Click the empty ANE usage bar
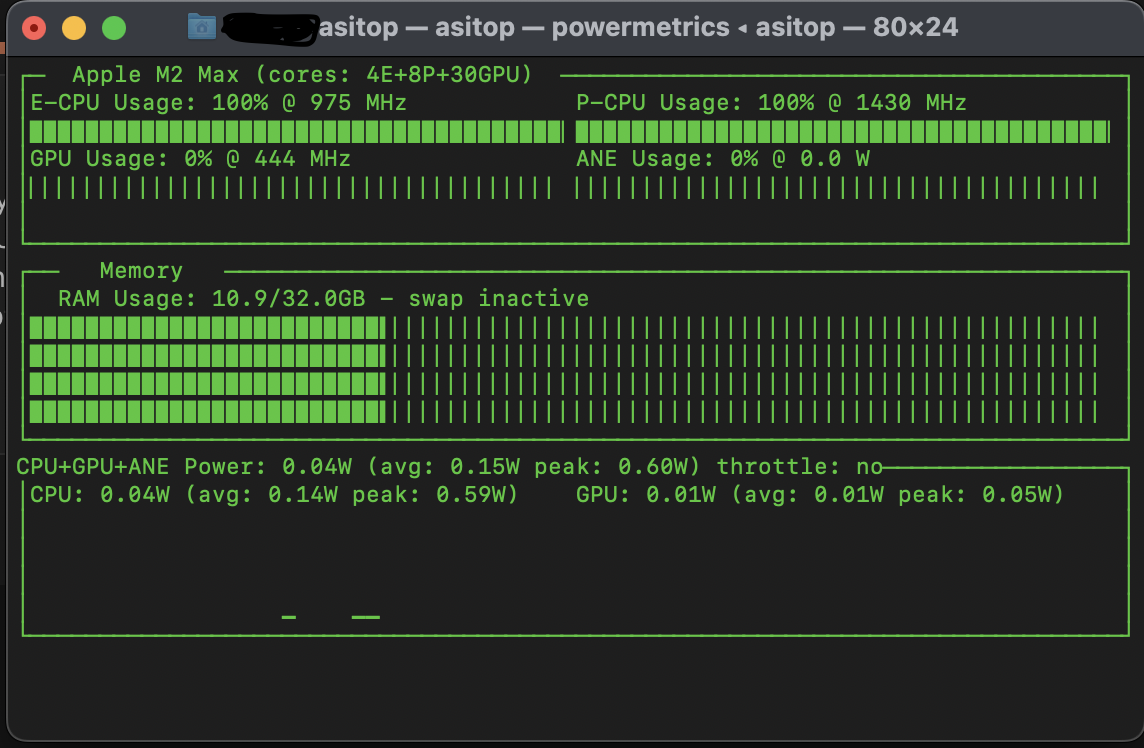The height and width of the screenshot is (748, 1144). point(836,188)
